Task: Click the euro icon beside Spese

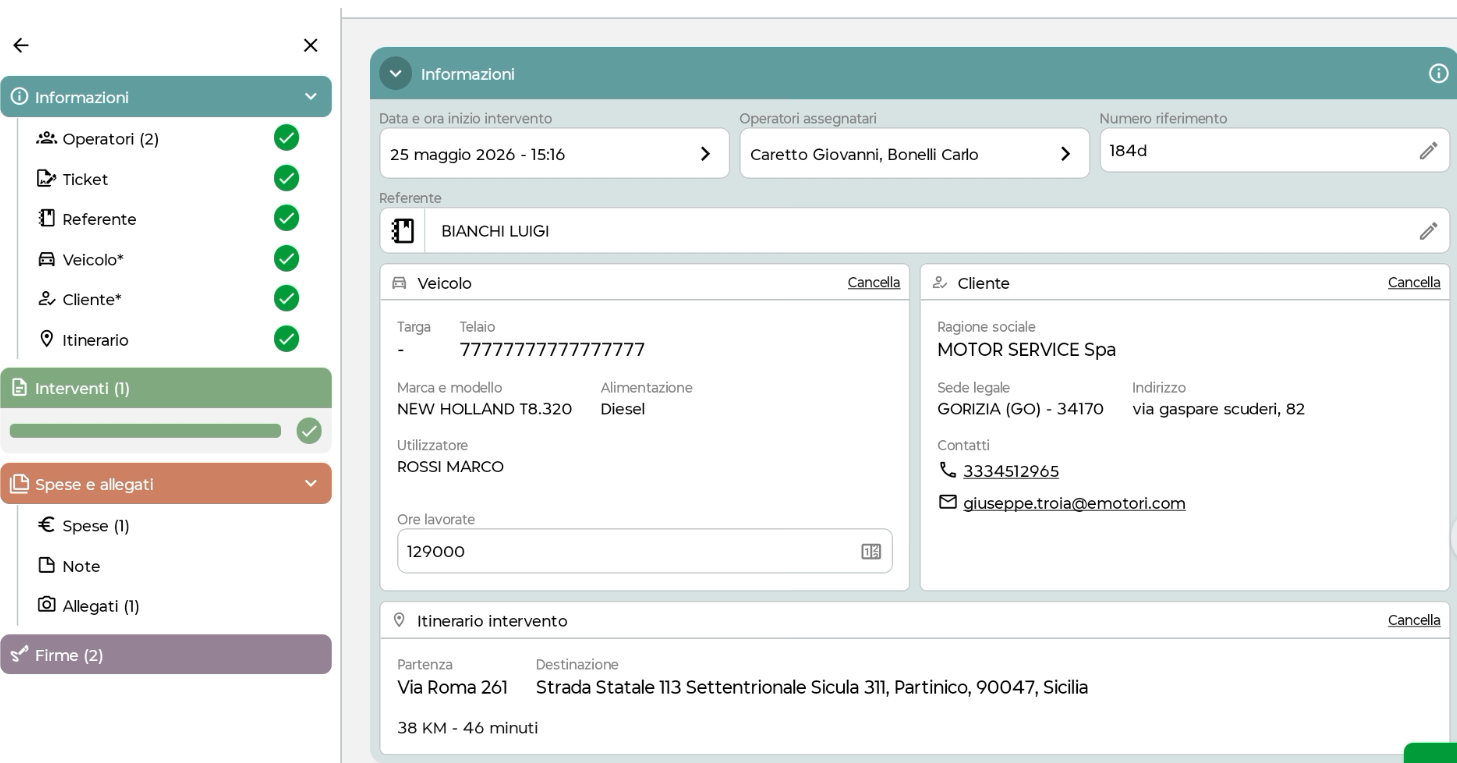Action: coord(46,524)
